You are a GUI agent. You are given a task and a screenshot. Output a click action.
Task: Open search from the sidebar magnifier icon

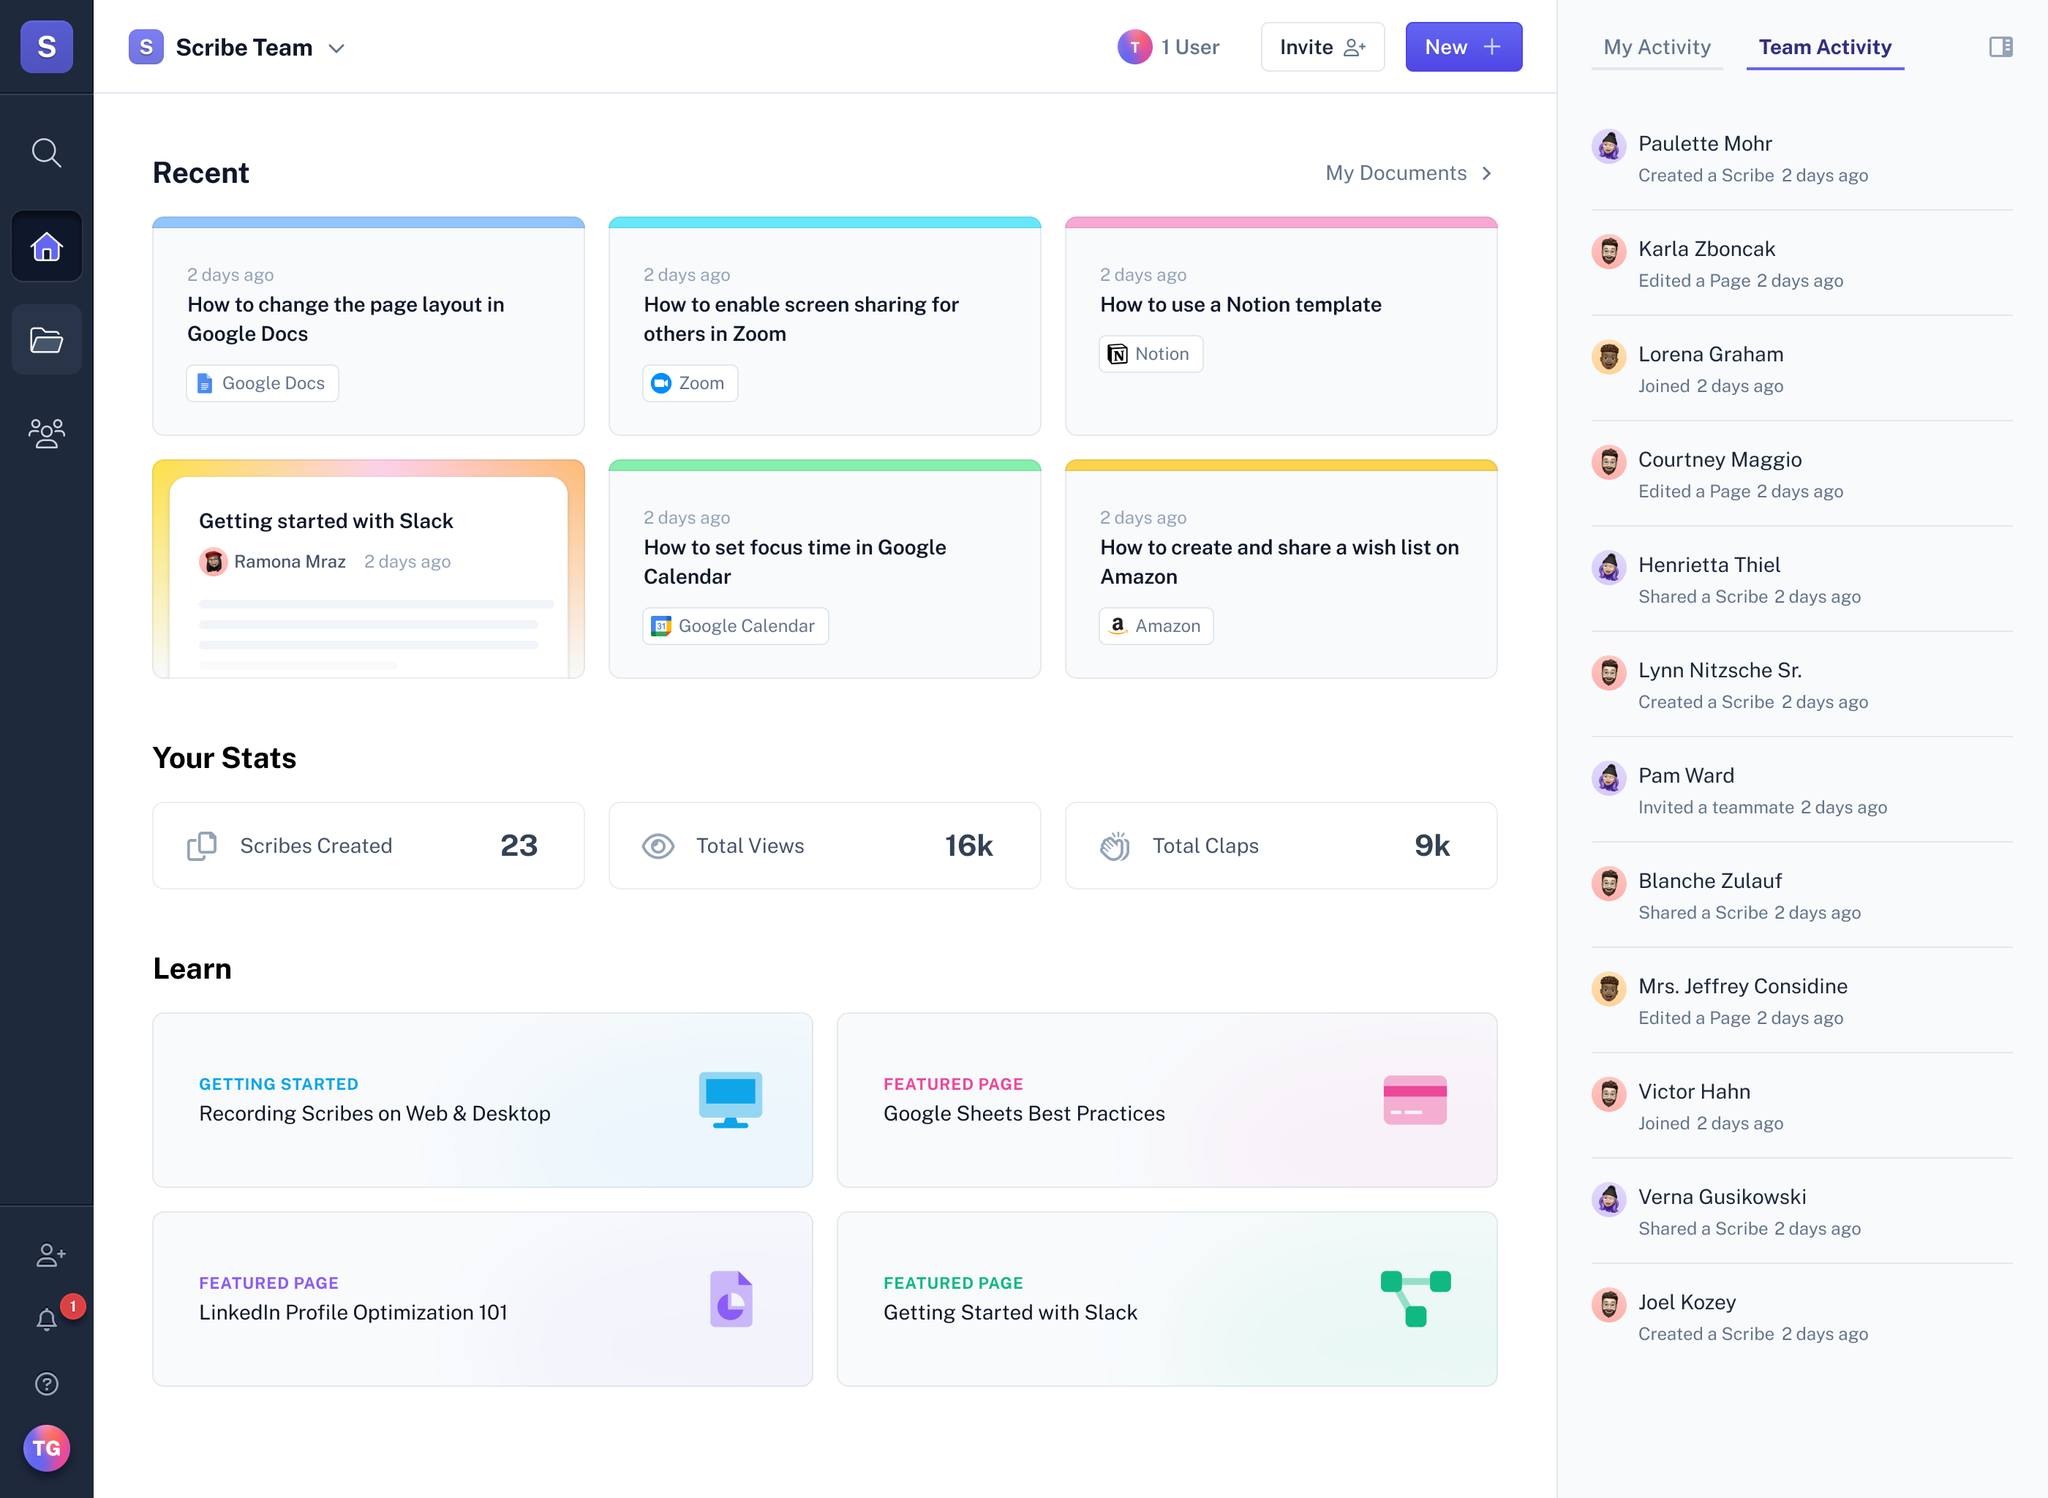[46, 153]
